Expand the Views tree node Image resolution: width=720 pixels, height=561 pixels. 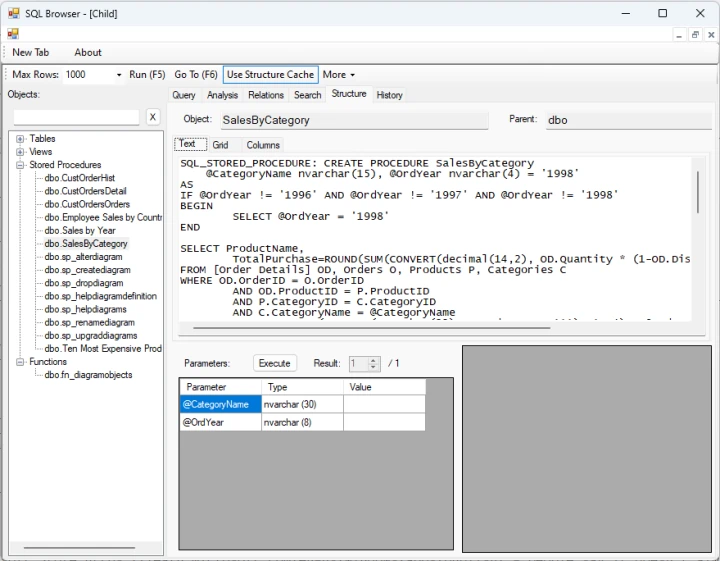point(20,151)
